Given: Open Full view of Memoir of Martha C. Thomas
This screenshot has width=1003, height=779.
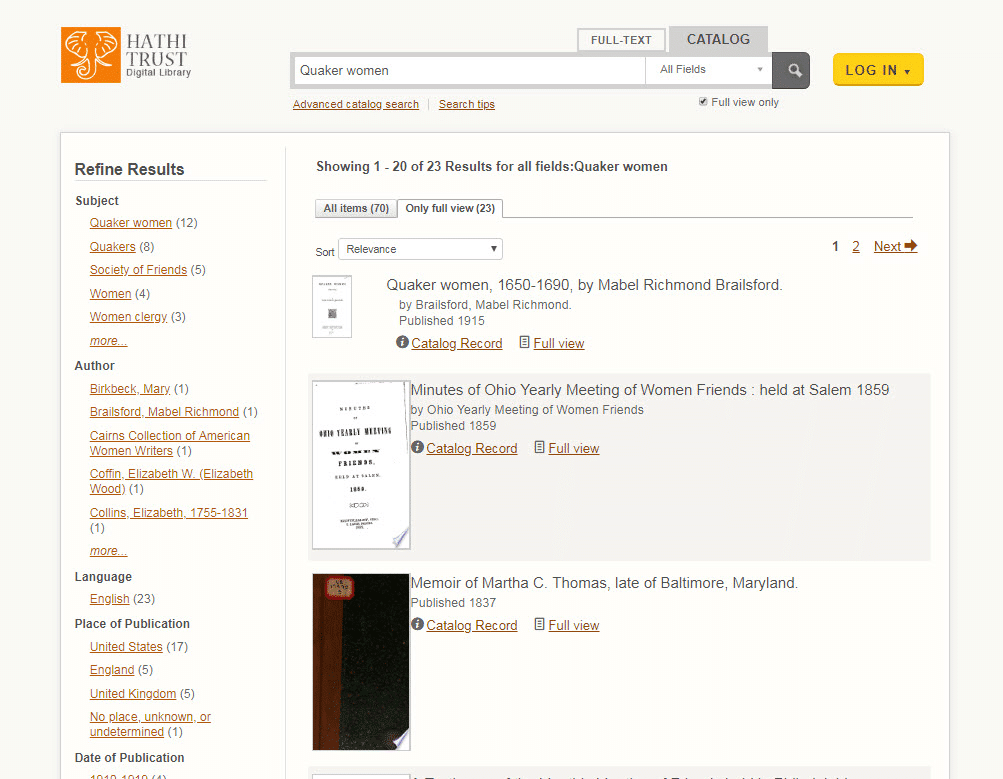Looking at the screenshot, I should click(574, 626).
